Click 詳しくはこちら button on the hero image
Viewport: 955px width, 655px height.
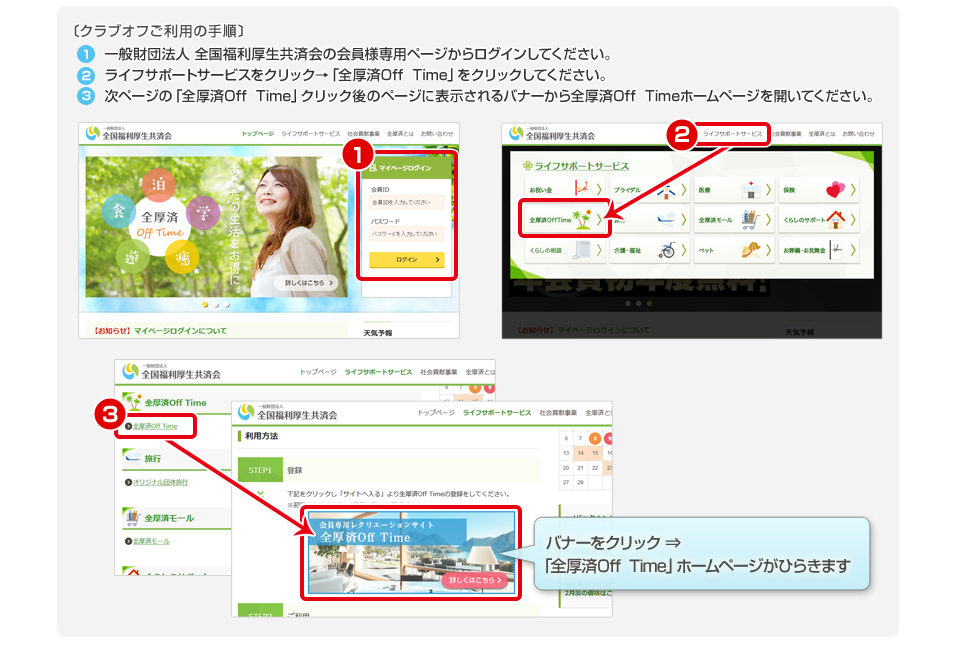[x=306, y=283]
